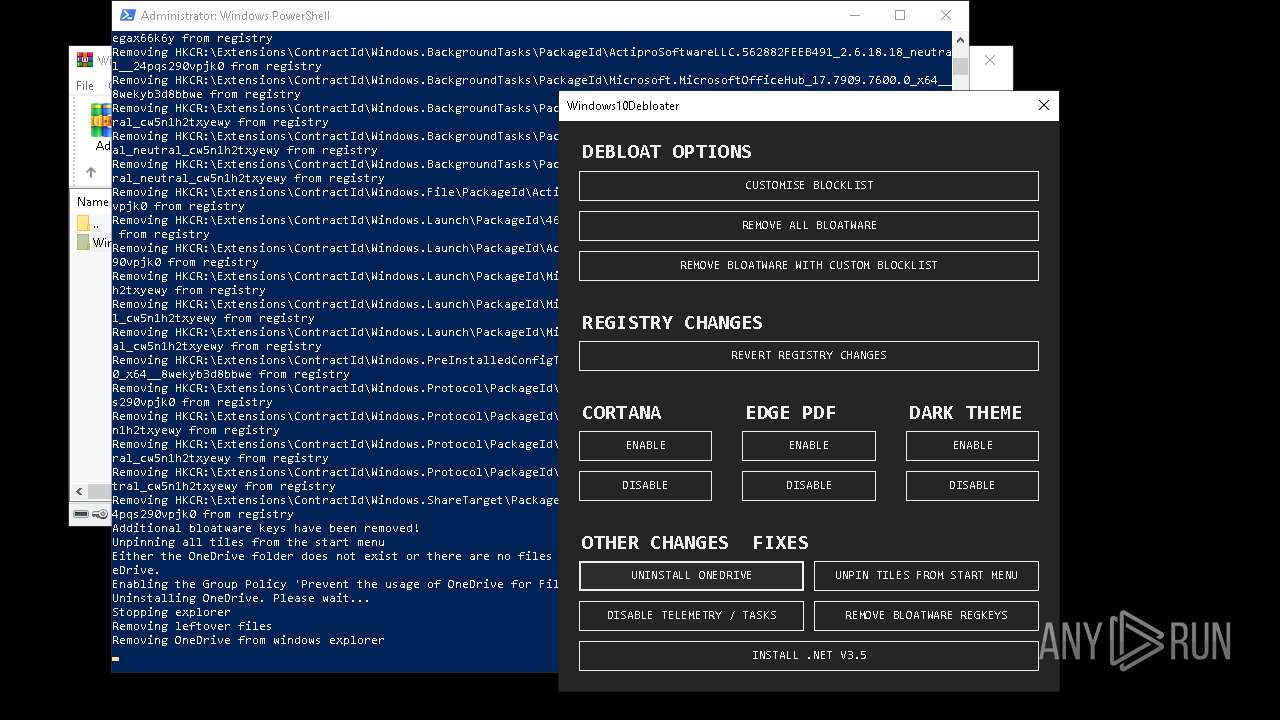Minimize the PowerShell window
This screenshot has height=720, width=1280.
point(854,15)
